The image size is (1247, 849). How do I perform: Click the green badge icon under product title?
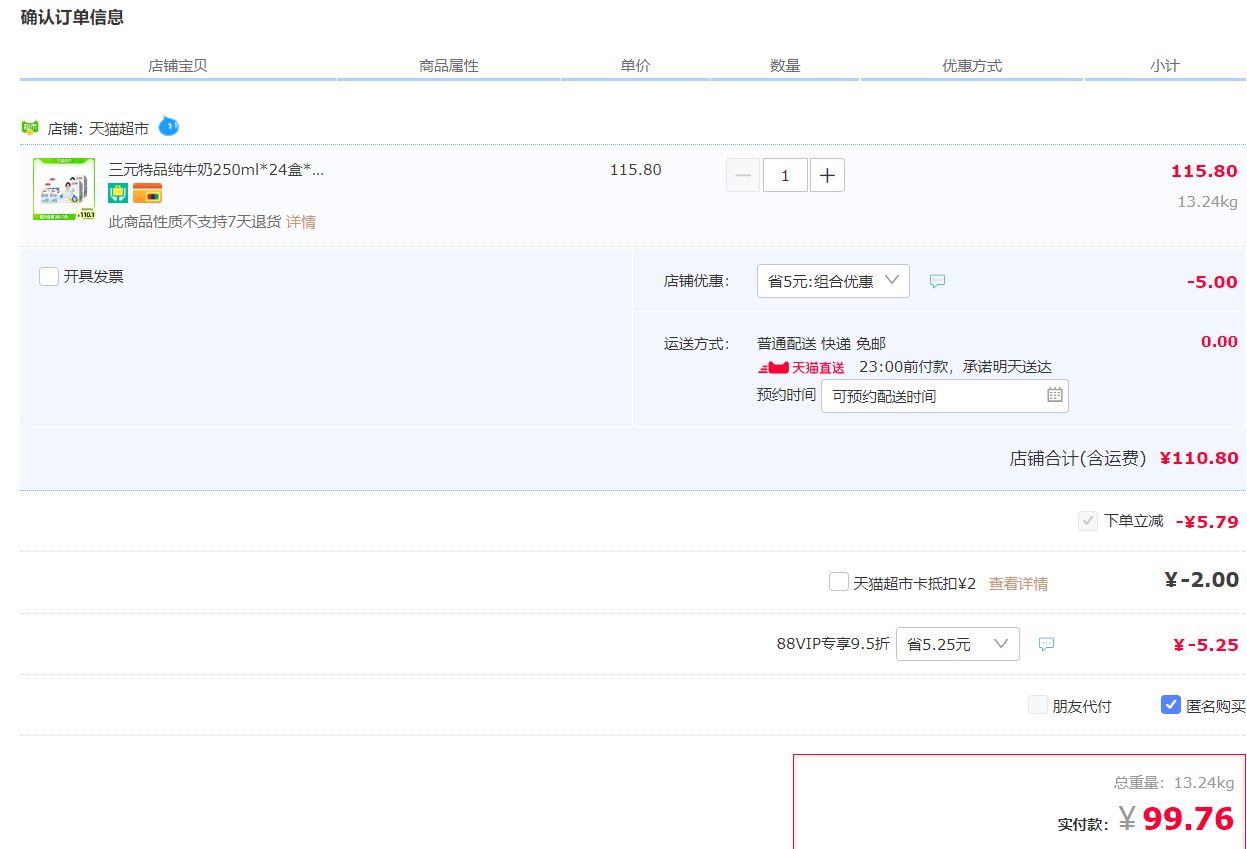point(118,193)
